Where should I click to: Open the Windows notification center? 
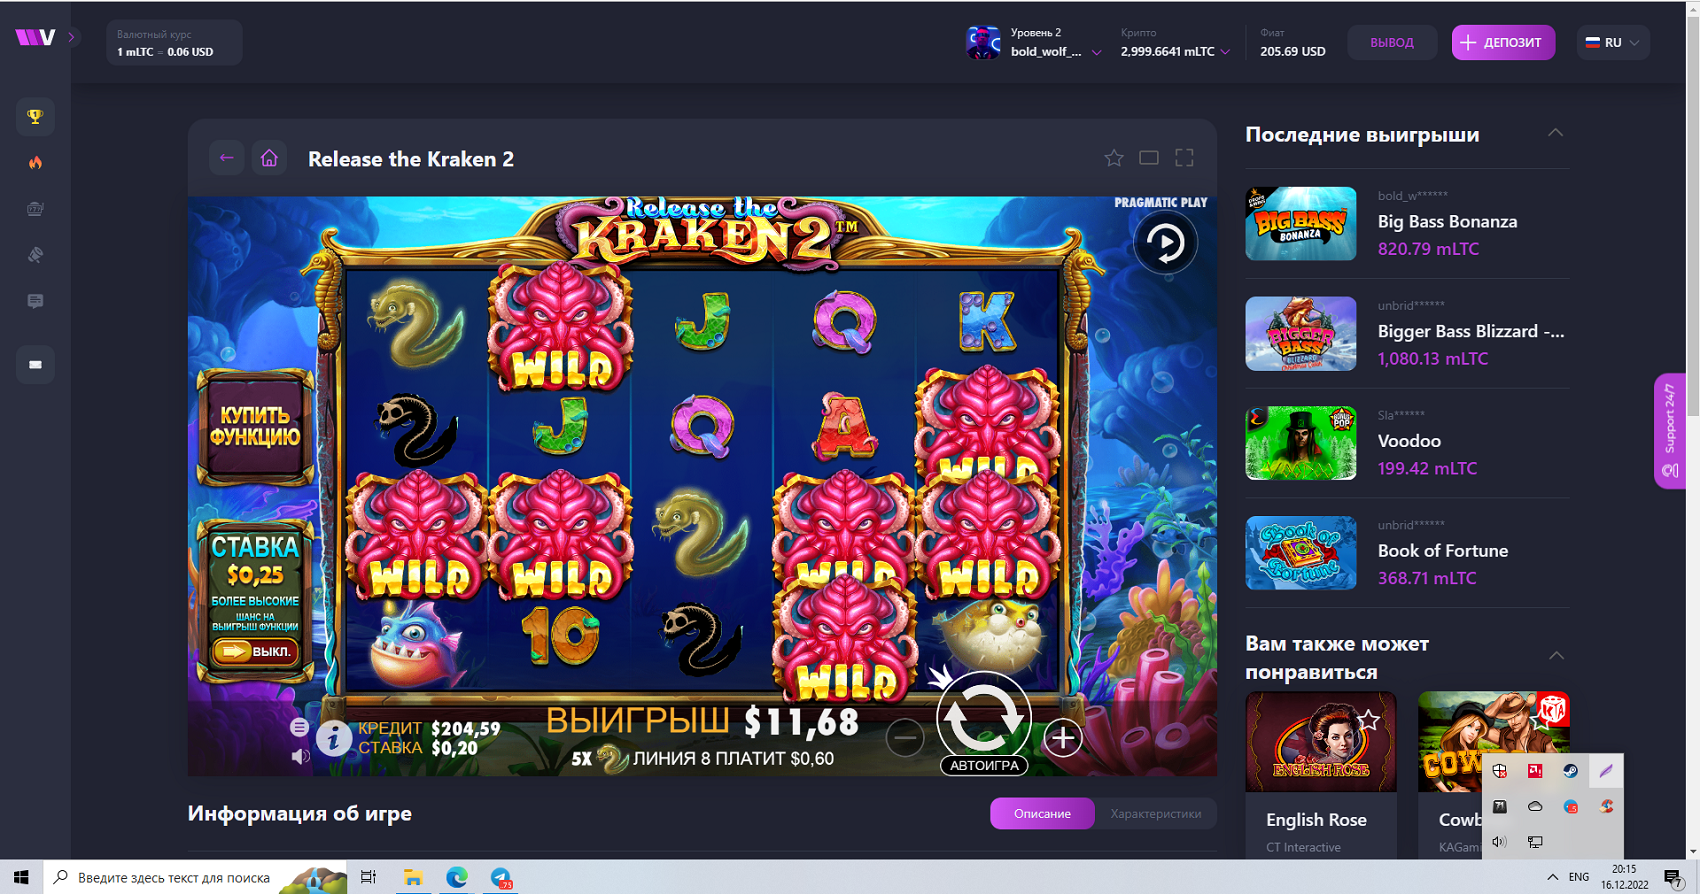tap(1673, 878)
